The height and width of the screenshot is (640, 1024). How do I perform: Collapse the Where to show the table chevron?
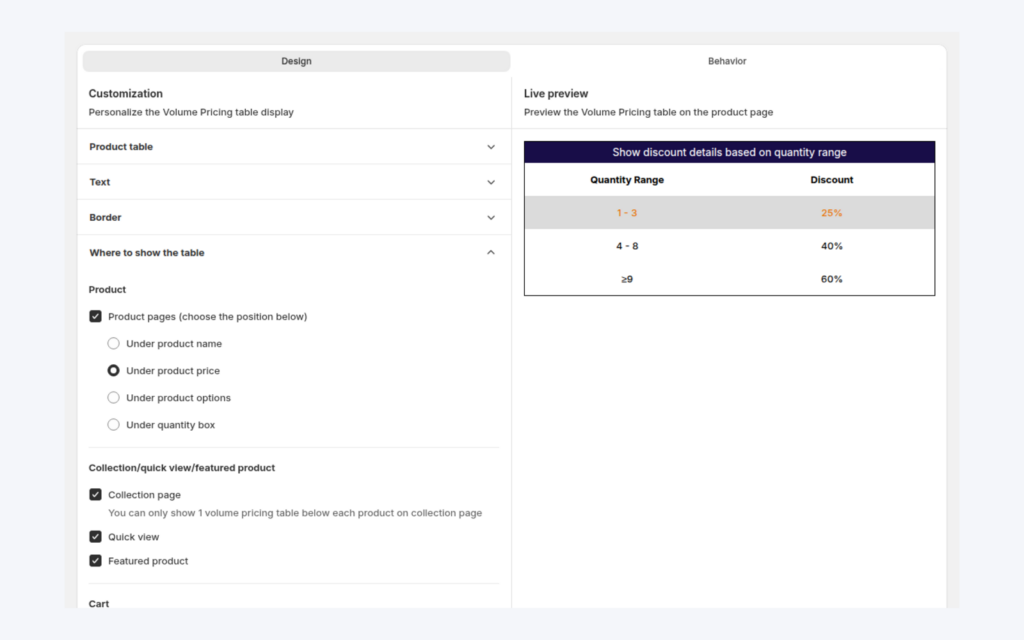(x=491, y=253)
